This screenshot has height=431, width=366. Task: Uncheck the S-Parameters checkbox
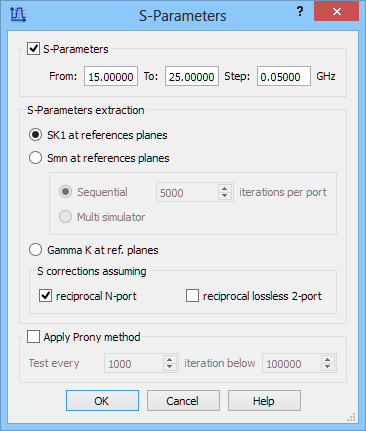(33, 49)
